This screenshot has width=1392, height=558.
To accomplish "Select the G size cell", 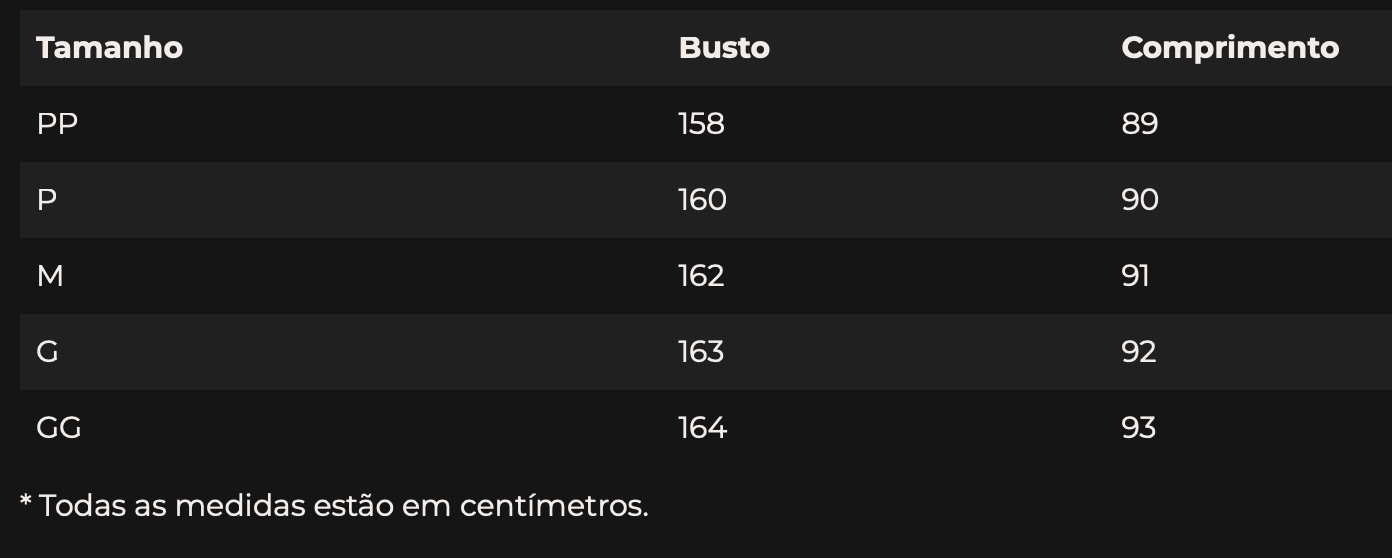I will click(x=47, y=352).
